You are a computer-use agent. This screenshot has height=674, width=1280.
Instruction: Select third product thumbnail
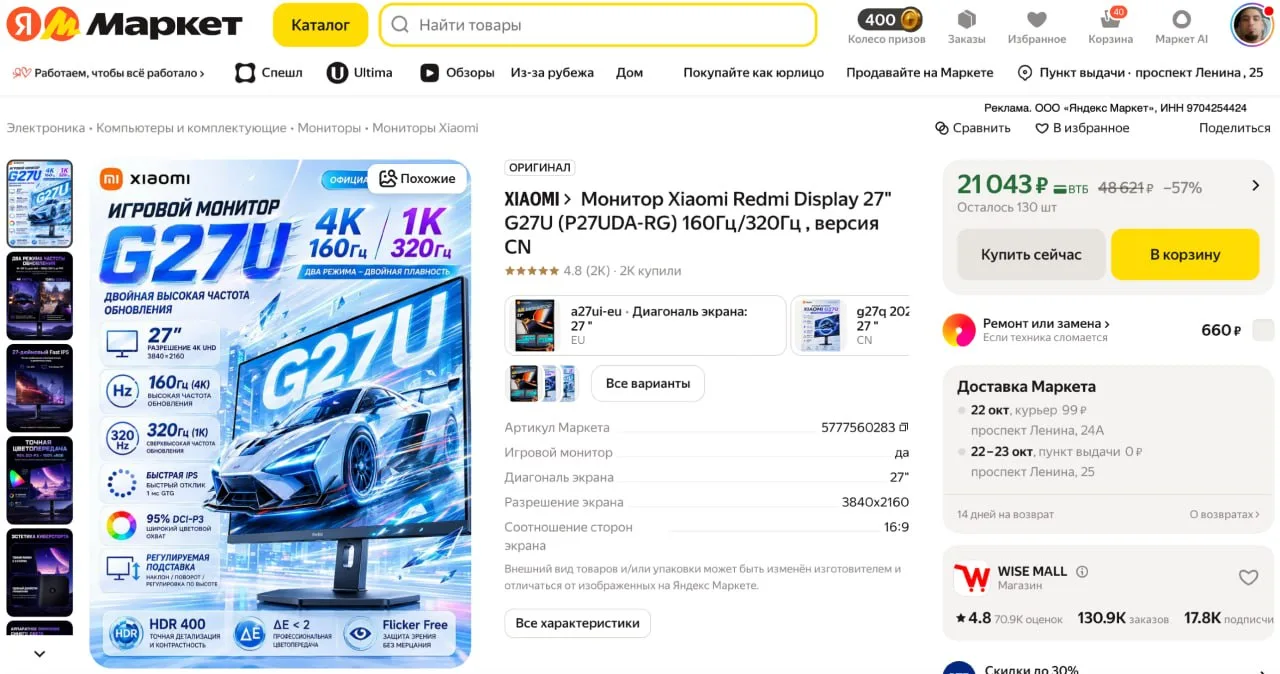click(40, 388)
